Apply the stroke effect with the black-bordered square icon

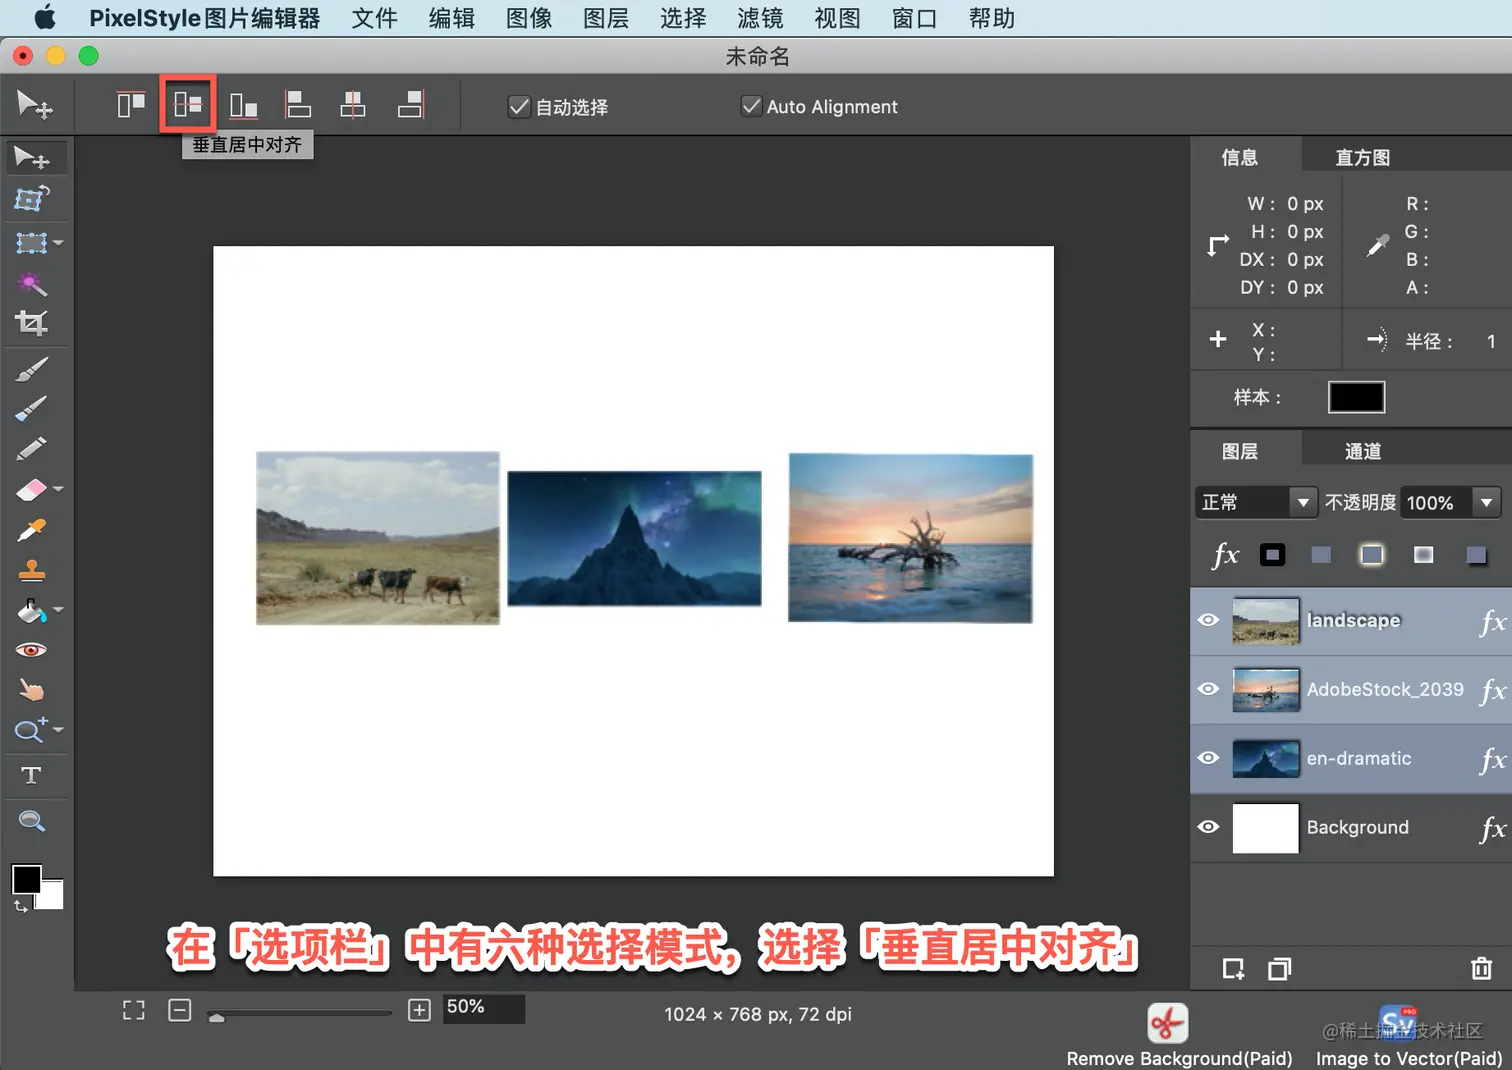coord(1272,555)
